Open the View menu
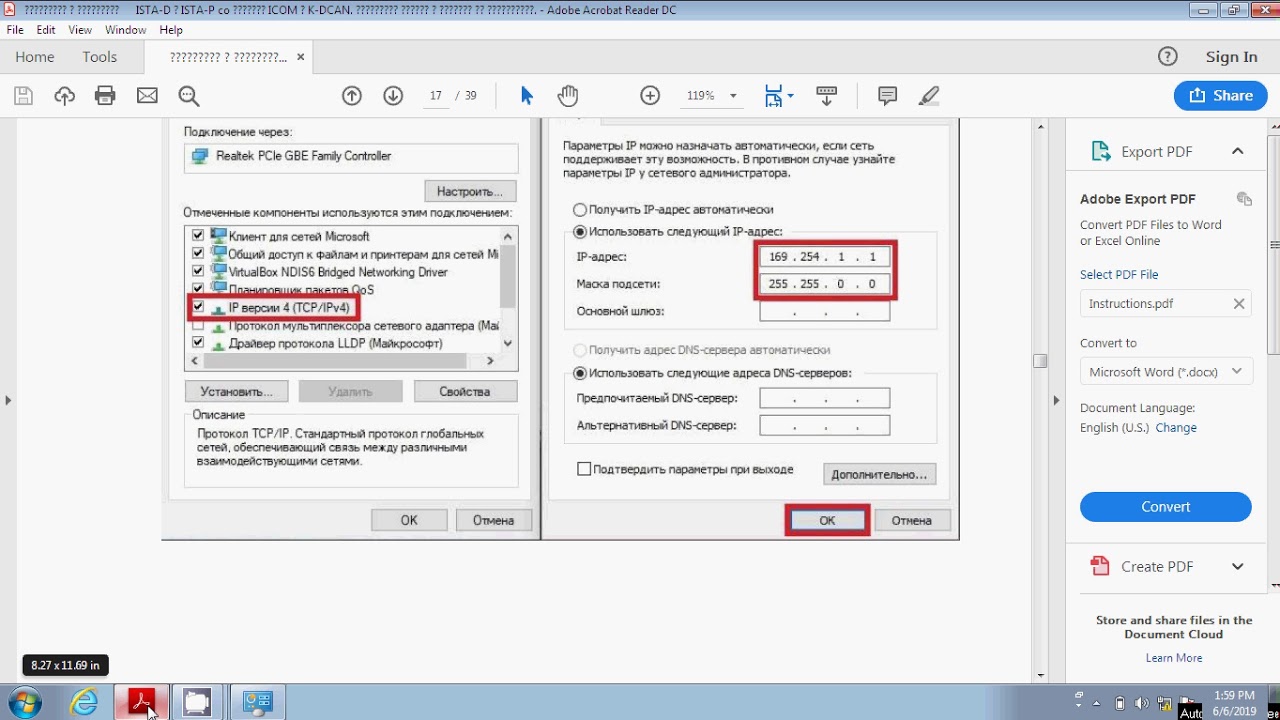This screenshot has width=1280, height=720. coord(80,30)
